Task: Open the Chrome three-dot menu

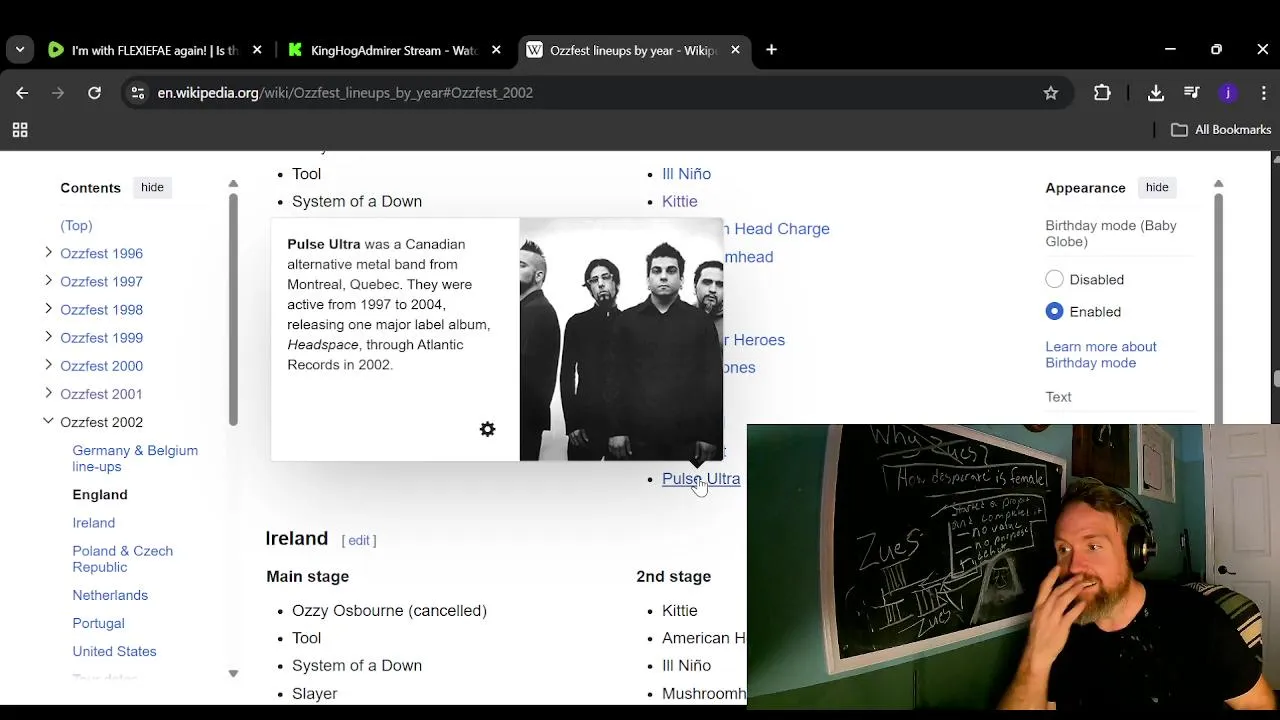Action: [1262, 93]
